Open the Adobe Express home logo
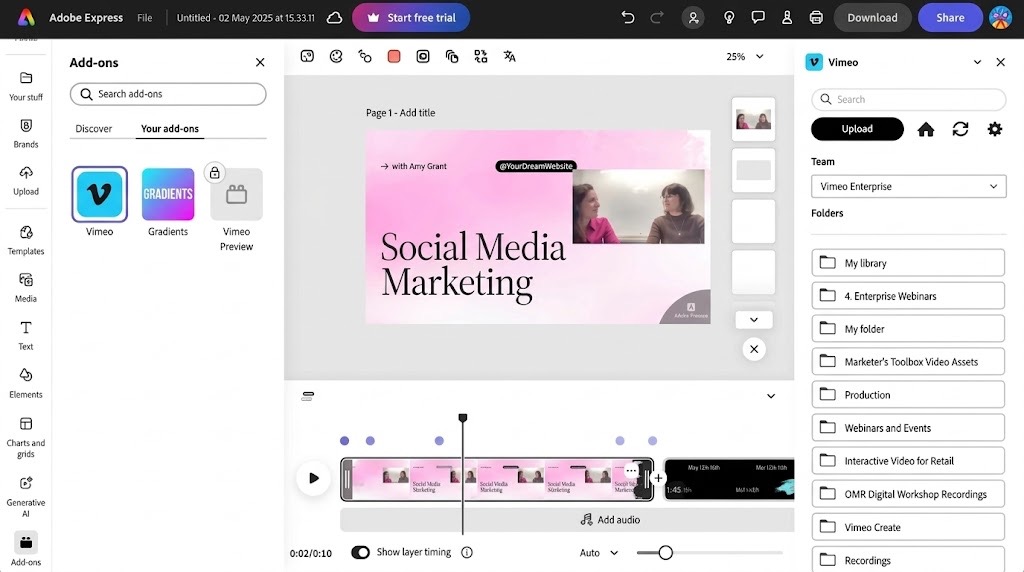 pyautogui.click(x=26, y=18)
